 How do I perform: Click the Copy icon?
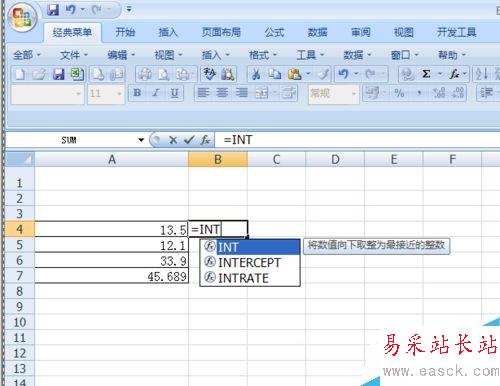pos(275,74)
